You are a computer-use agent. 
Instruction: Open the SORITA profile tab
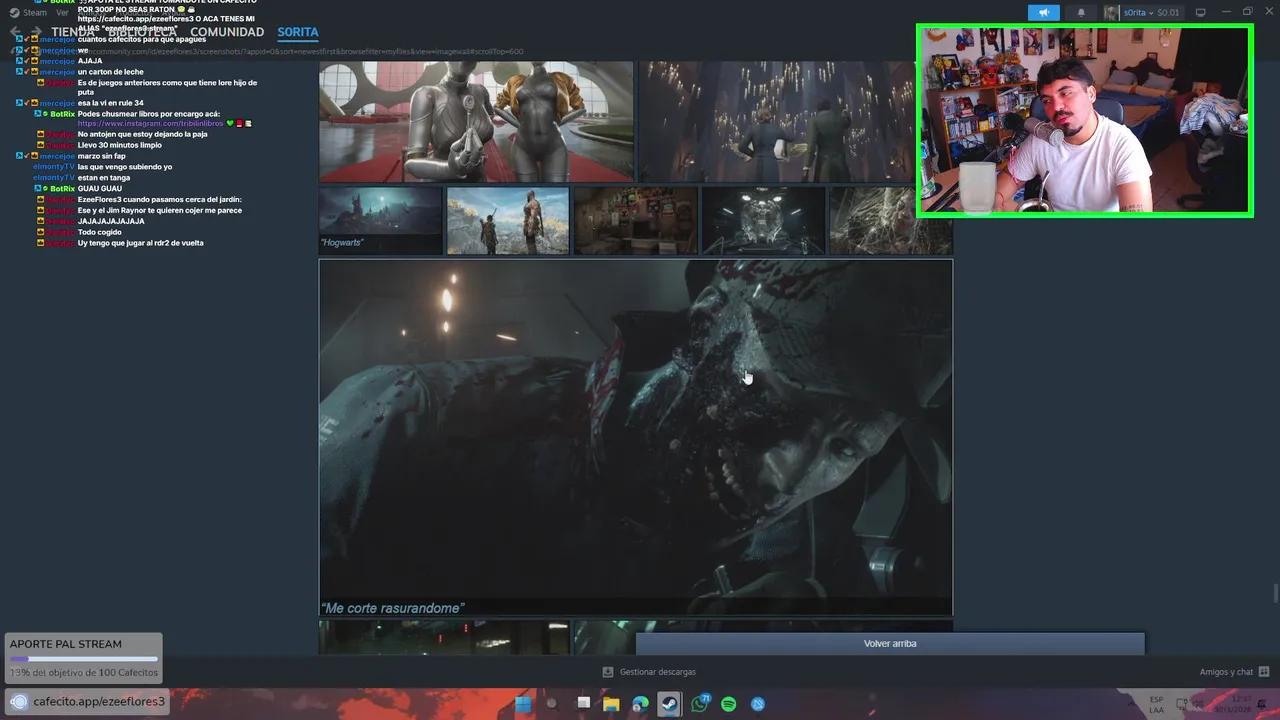click(x=298, y=32)
